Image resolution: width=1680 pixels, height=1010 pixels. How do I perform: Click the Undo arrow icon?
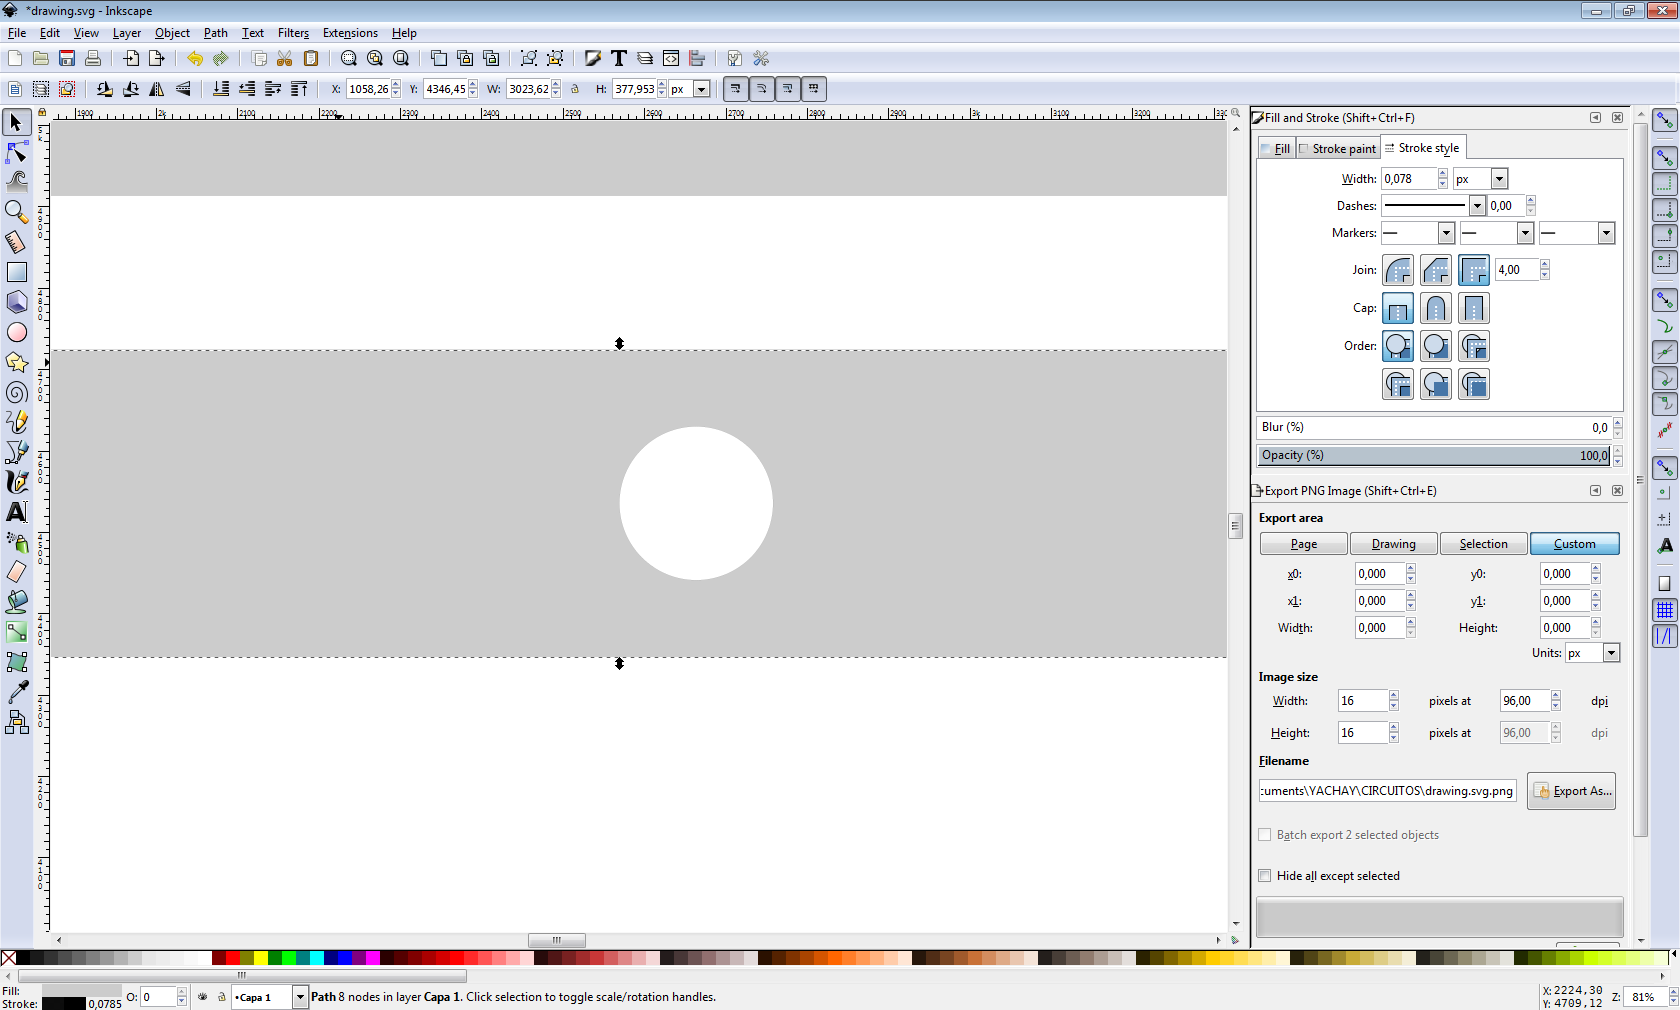click(194, 59)
